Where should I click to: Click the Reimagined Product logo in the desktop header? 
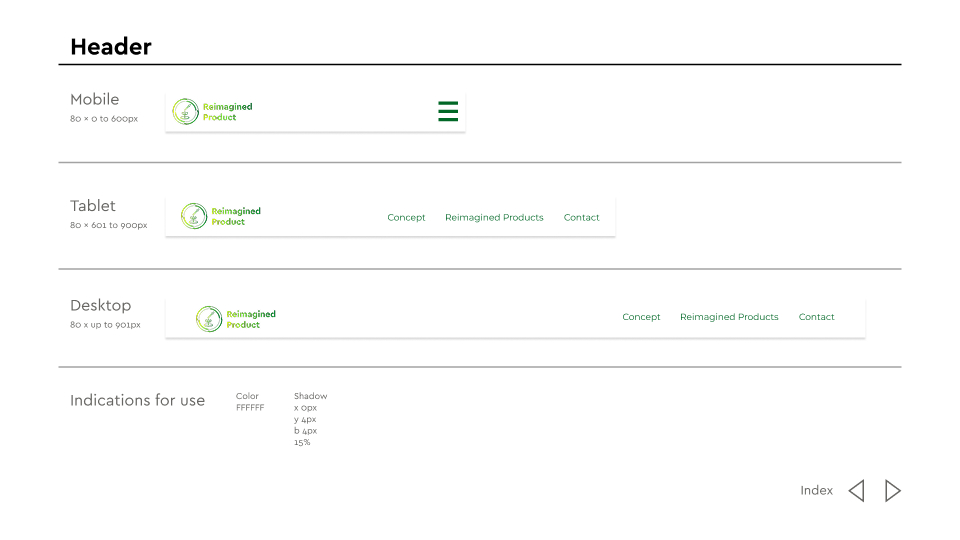click(x=236, y=319)
